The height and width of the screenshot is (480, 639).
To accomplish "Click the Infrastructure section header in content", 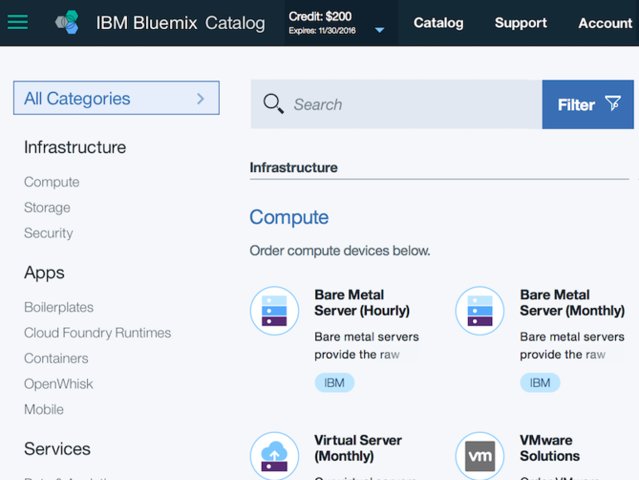I will pos(293,167).
